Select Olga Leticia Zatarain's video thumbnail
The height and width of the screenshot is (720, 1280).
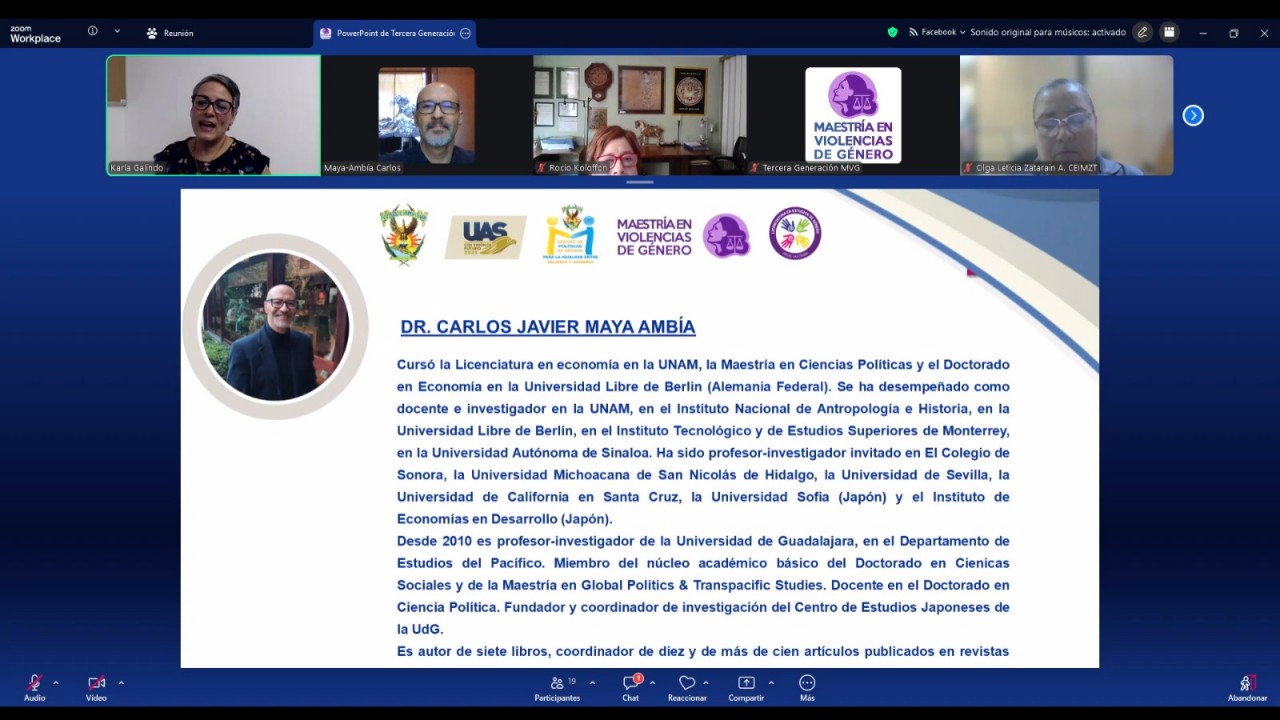click(x=1066, y=115)
